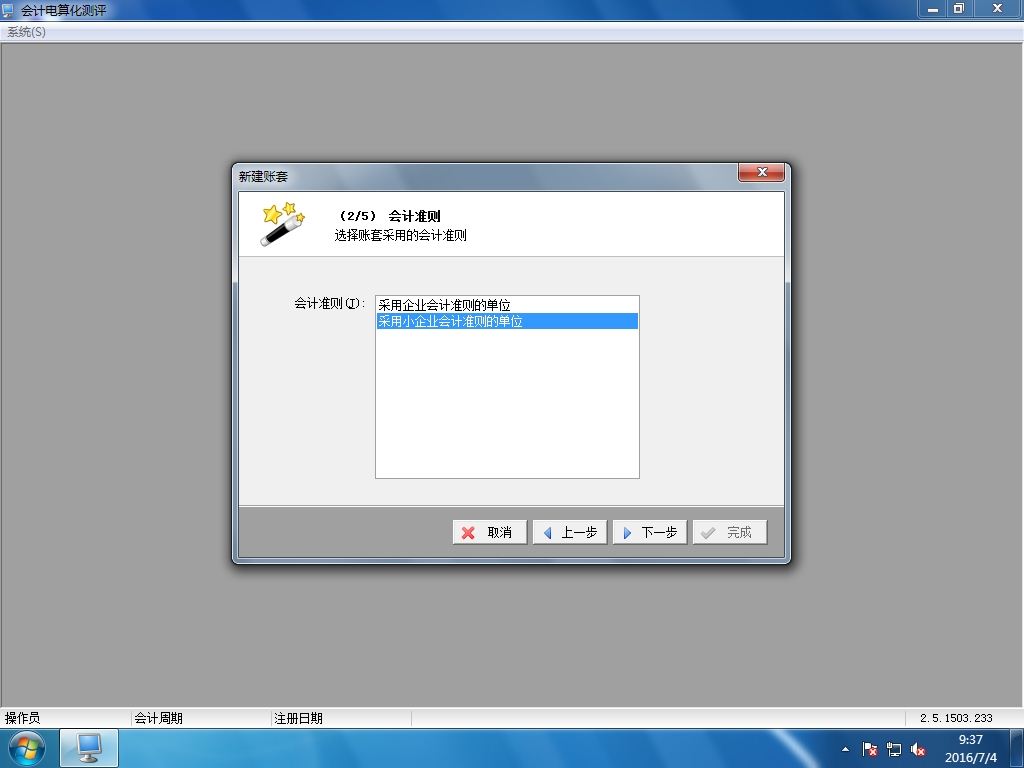Close the 新建账套 dialog
The height and width of the screenshot is (768, 1024).
[761, 172]
